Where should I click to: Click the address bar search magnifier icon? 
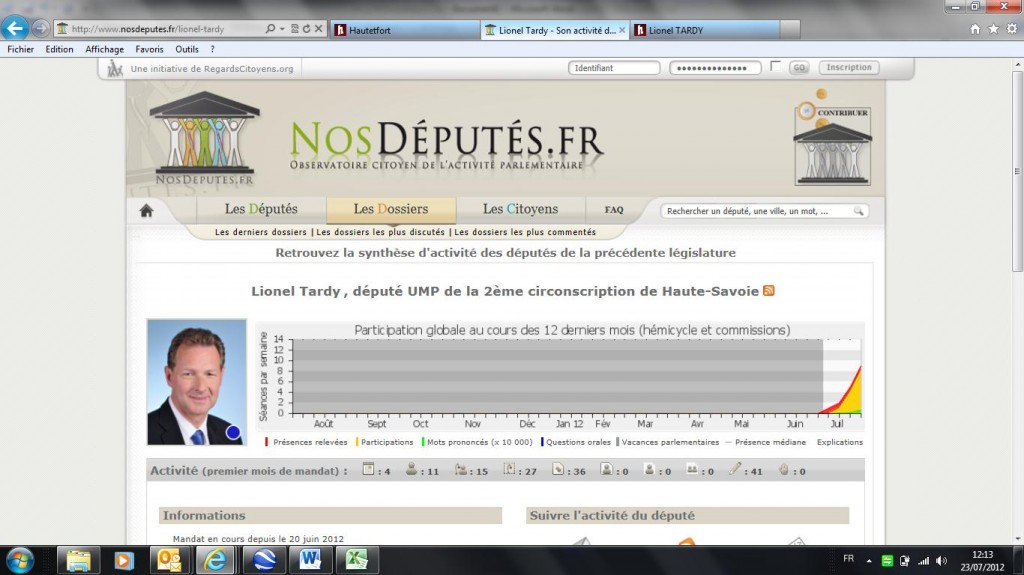click(270, 29)
